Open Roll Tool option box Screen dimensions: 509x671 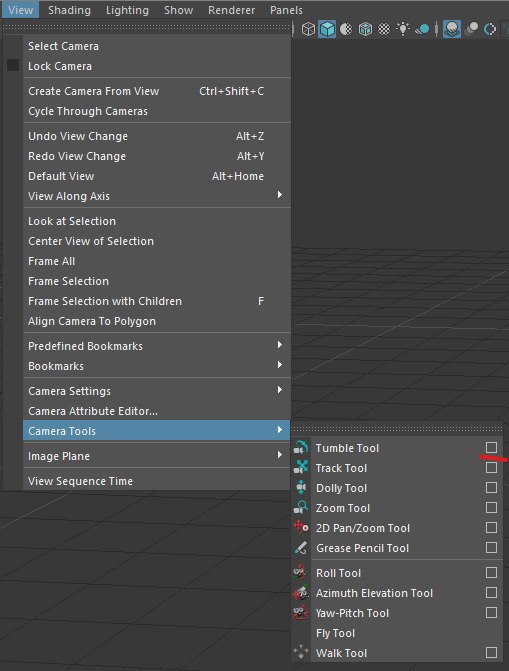[x=491, y=572]
